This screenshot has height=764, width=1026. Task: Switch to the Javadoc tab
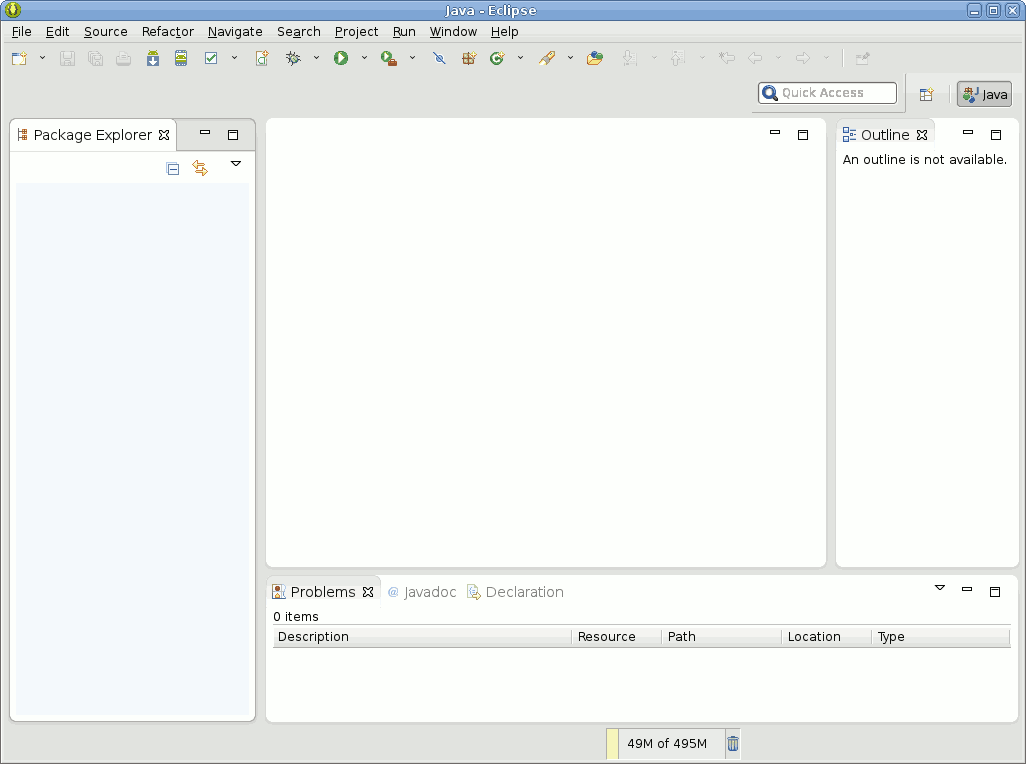[422, 592]
